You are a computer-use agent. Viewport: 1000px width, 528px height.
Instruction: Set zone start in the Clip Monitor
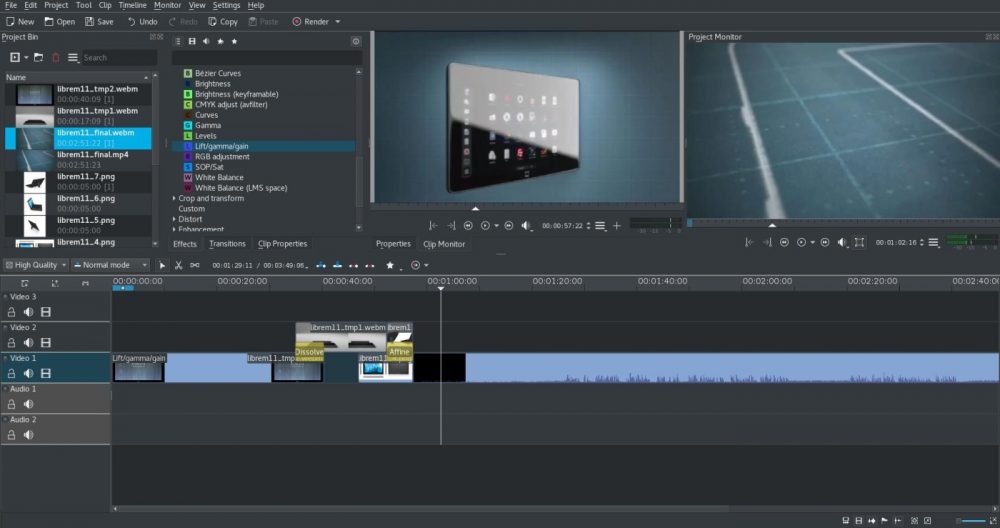pyautogui.click(x=433, y=226)
